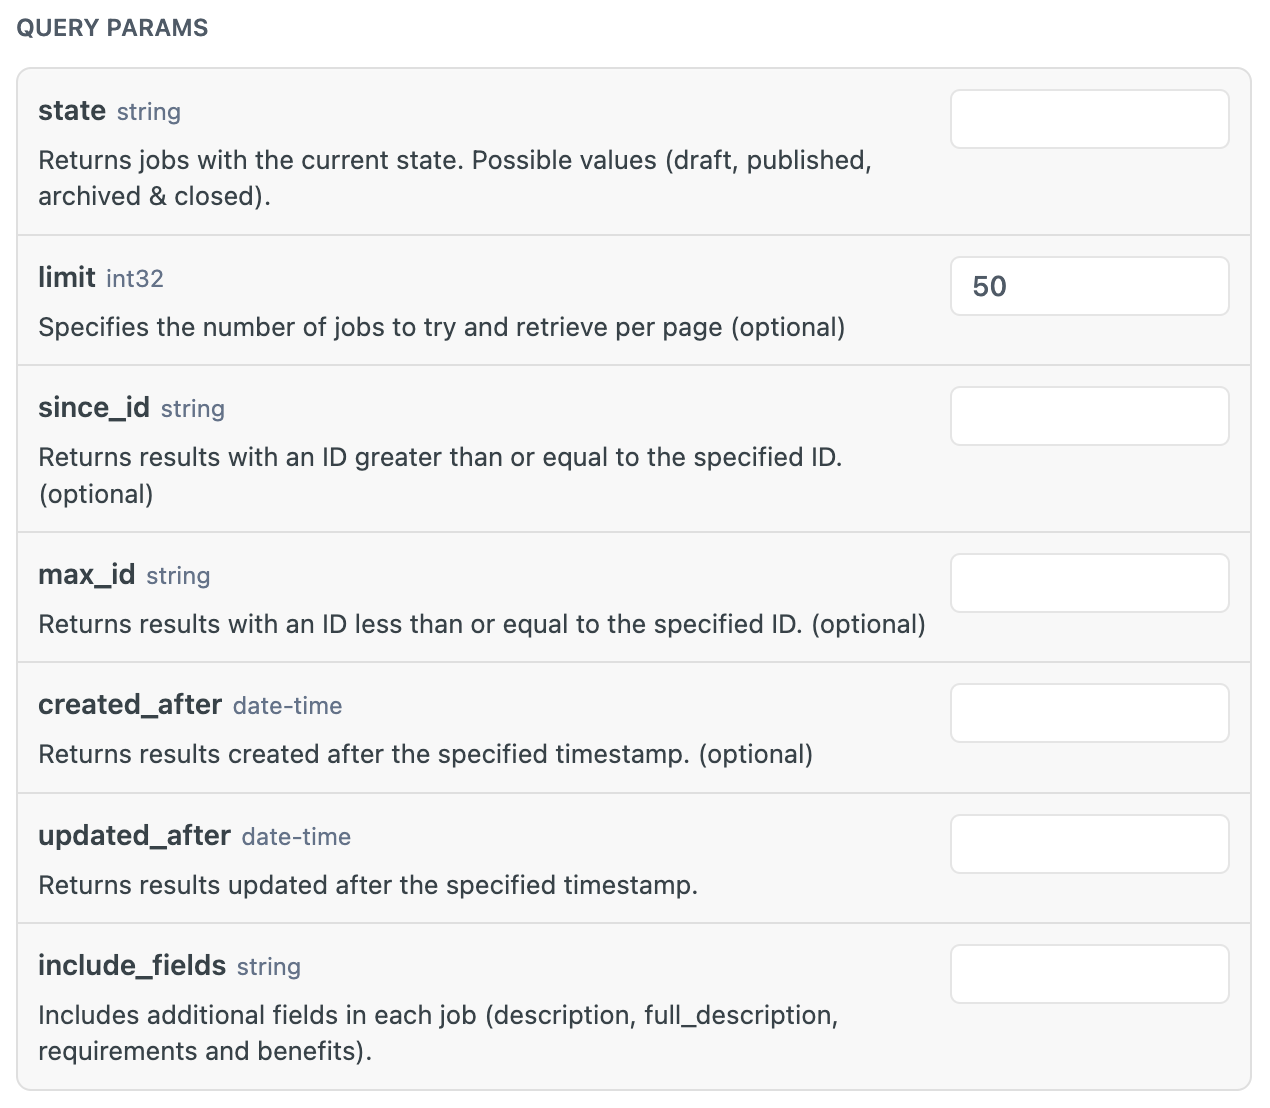
Task: Click the updated_after parameter label
Action: pos(134,836)
